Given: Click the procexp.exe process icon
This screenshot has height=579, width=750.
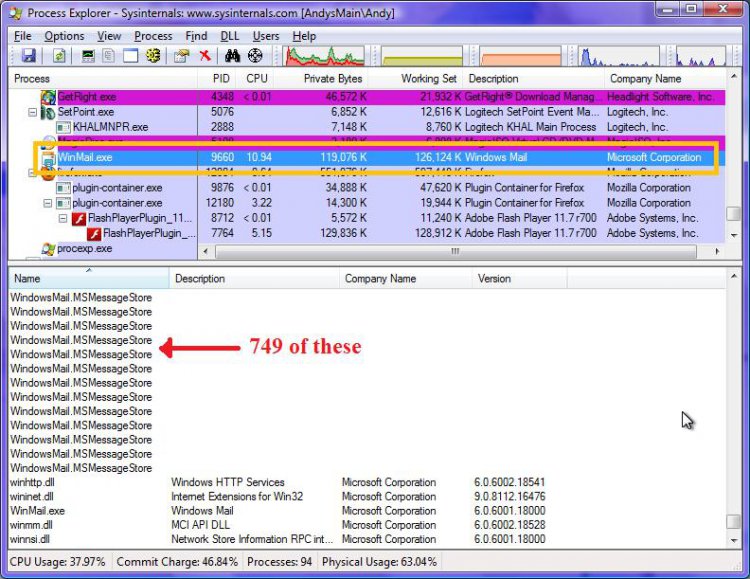Looking at the screenshot, I should pyautogui.click(x=48, y=249).
